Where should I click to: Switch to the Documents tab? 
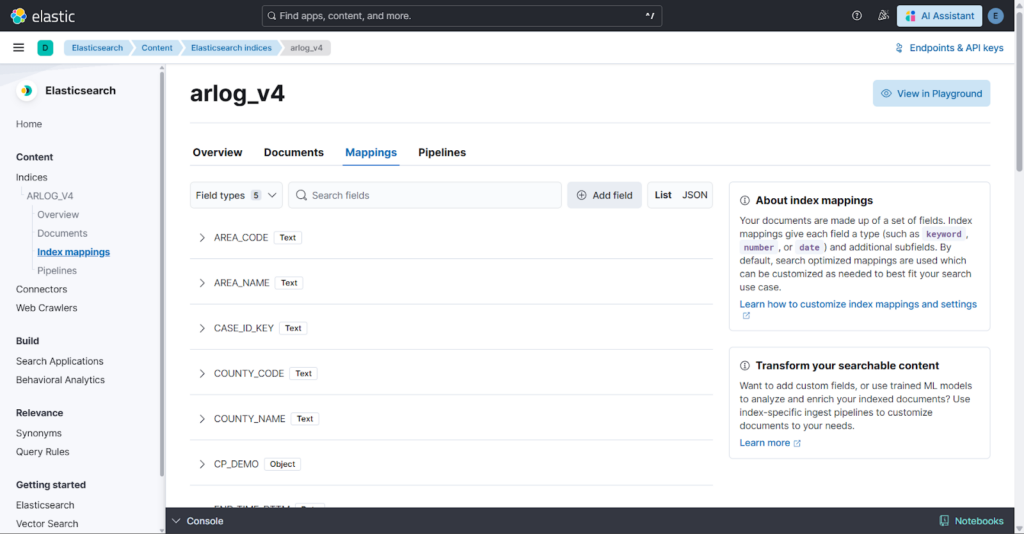[x=293, y=153]
